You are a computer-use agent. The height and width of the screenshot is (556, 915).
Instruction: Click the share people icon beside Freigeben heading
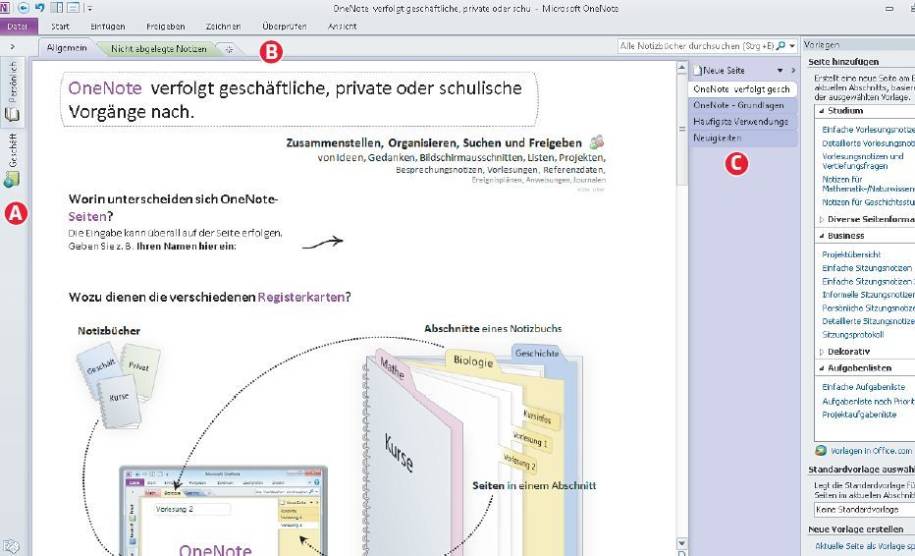tap(596, 142)
